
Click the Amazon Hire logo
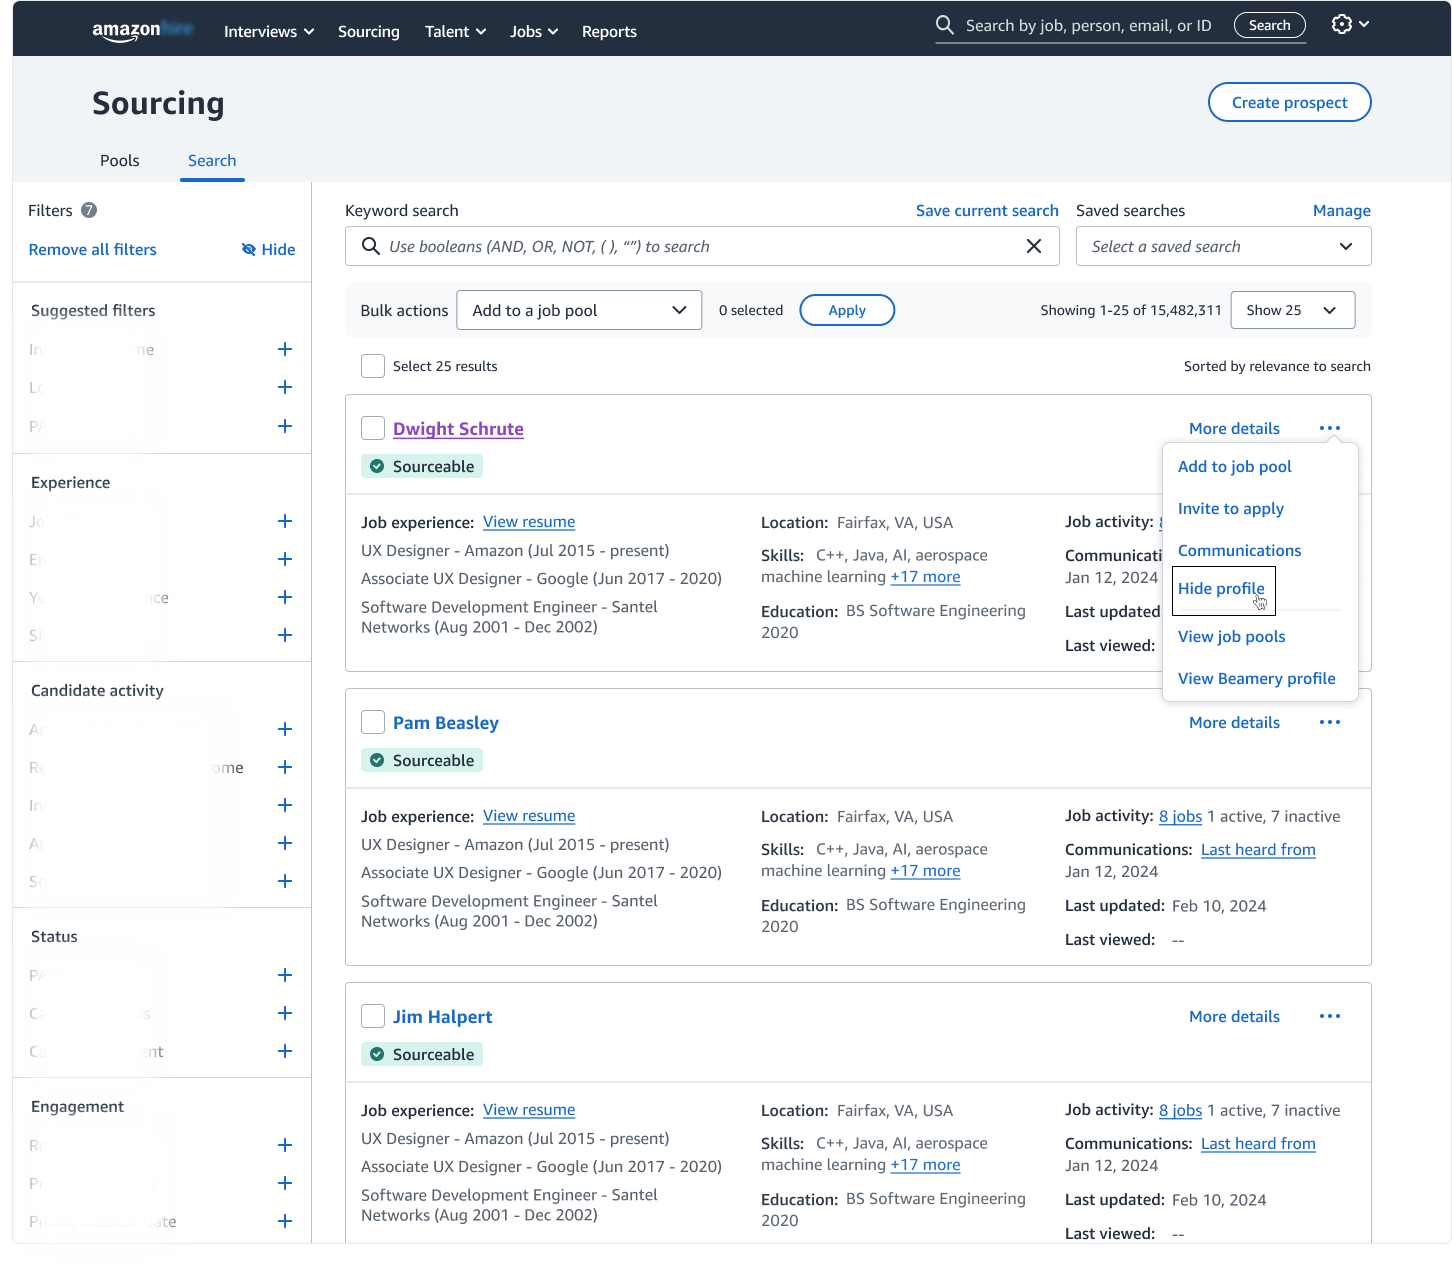(x=142, y=30)
